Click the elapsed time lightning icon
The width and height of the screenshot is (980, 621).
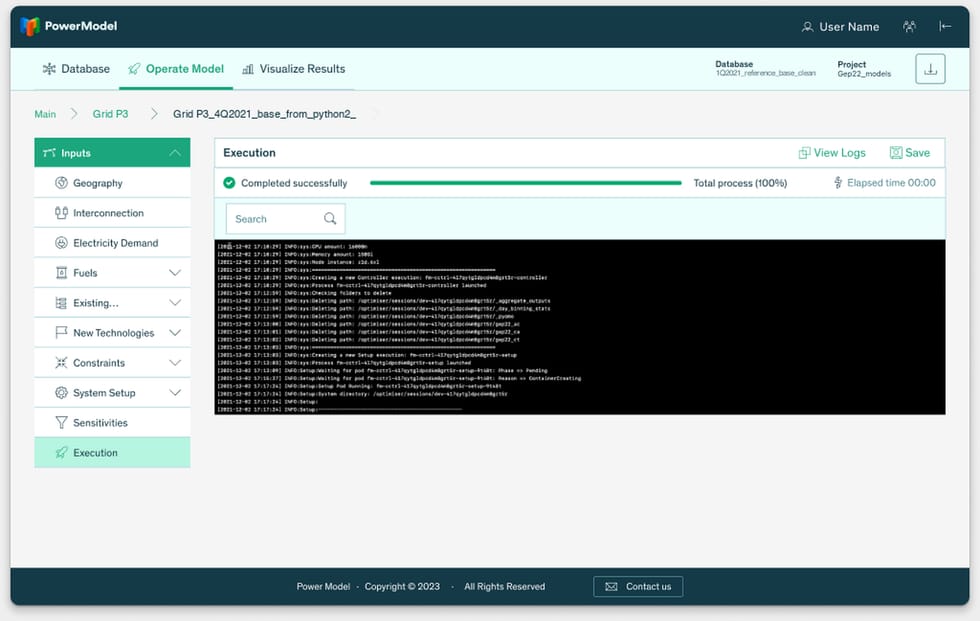click(x=838, y=182)
